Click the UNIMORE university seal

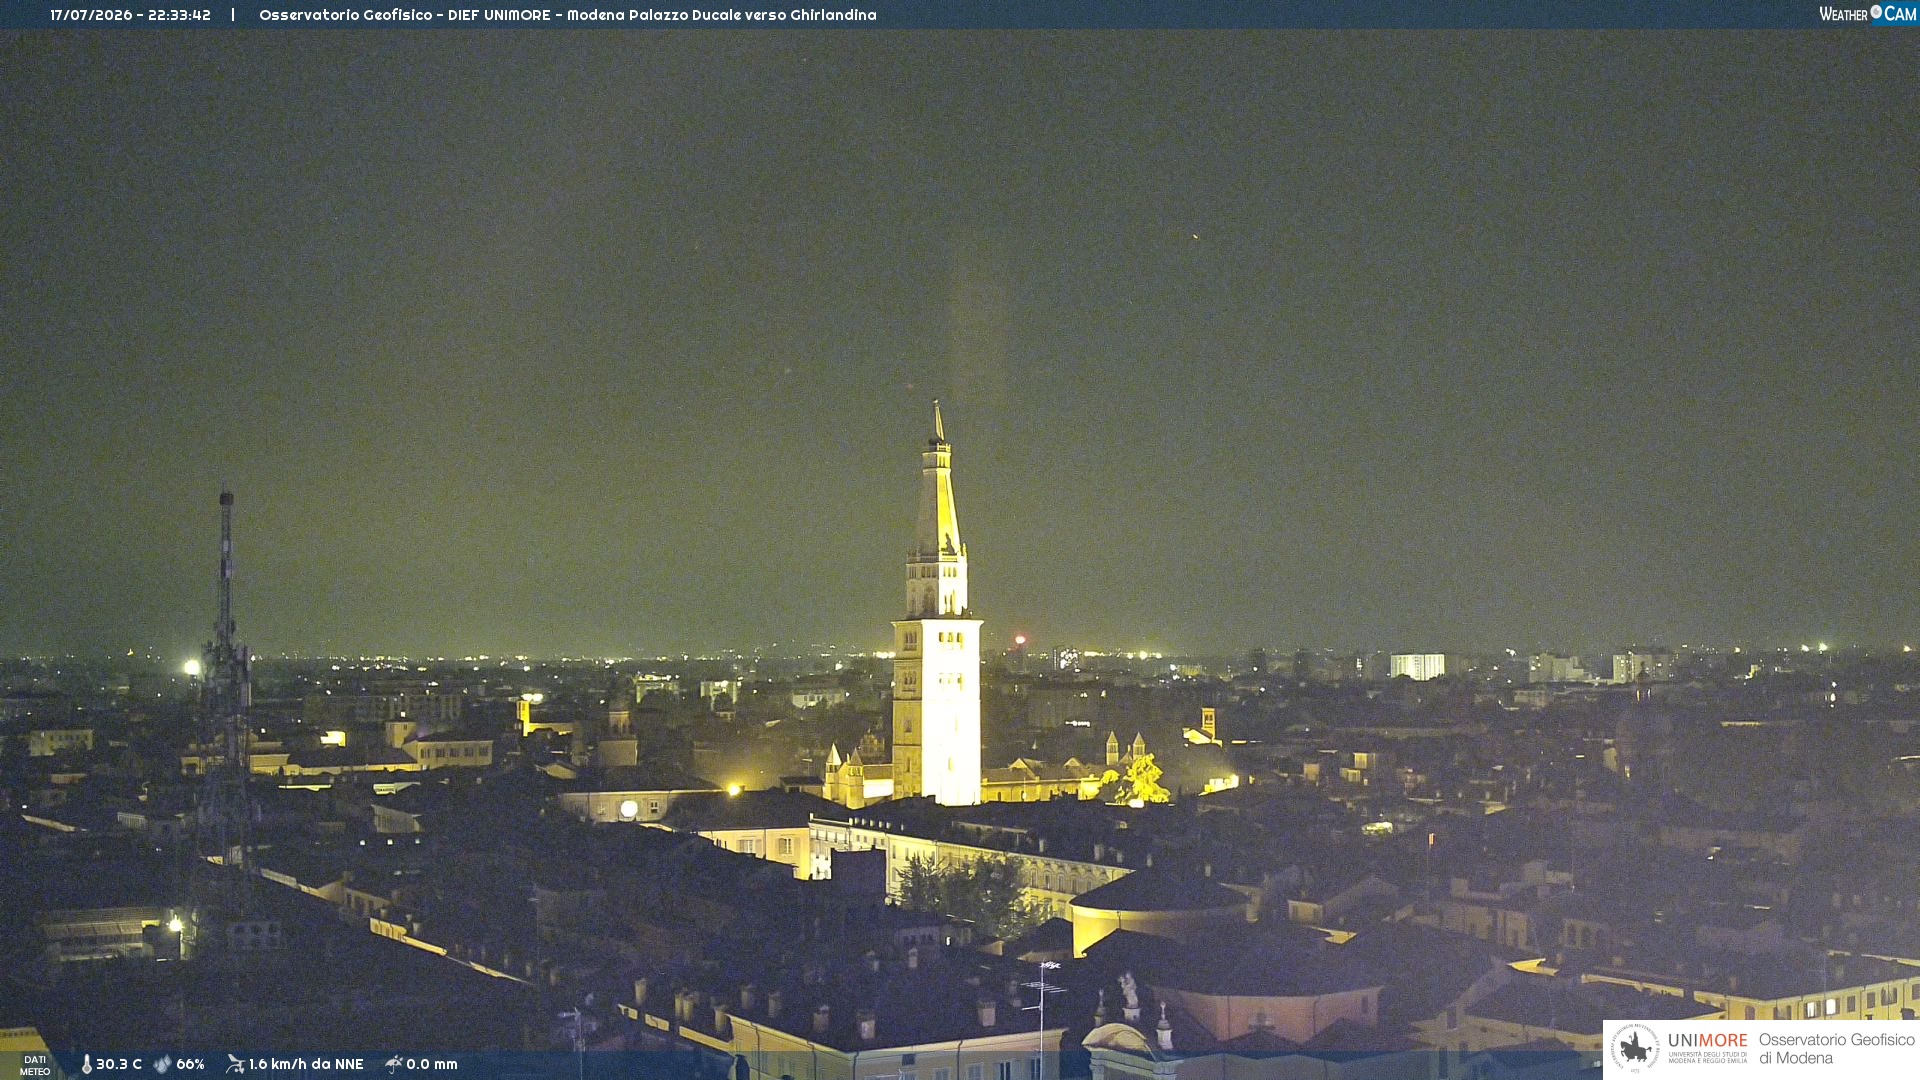tap(1635, 1048)
